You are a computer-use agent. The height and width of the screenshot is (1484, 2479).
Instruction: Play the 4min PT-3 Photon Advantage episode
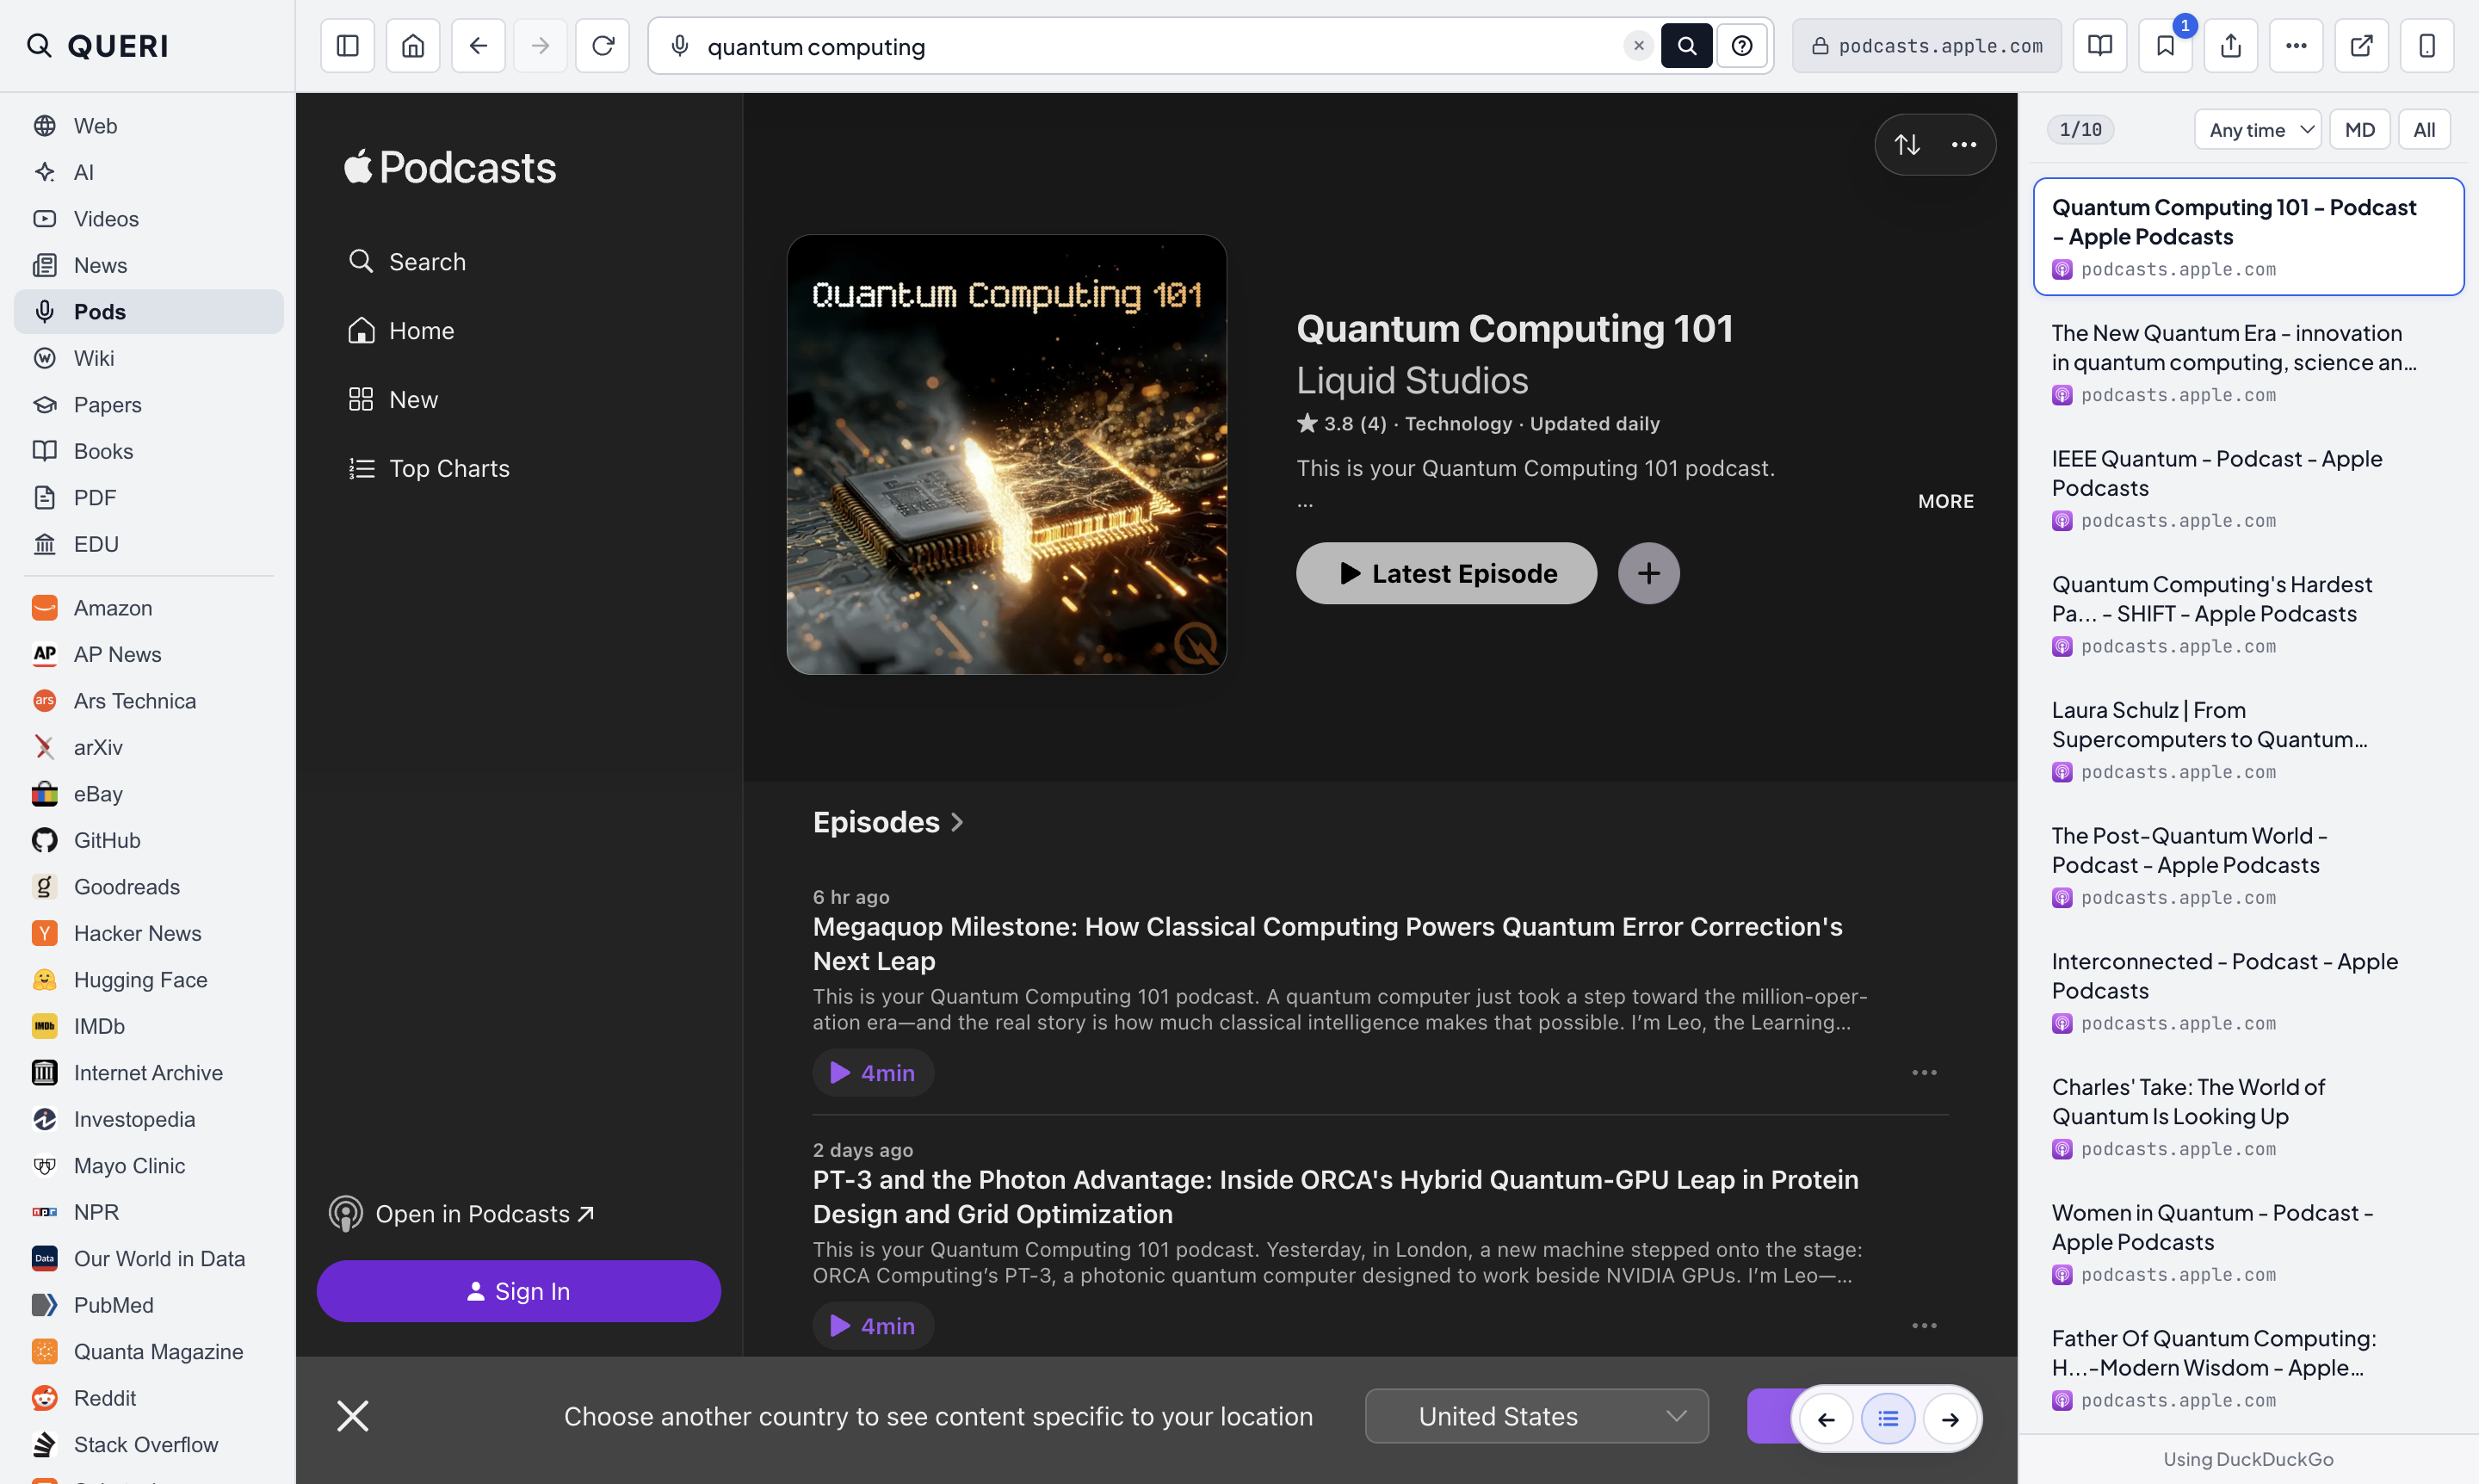tap(872, 1326)
